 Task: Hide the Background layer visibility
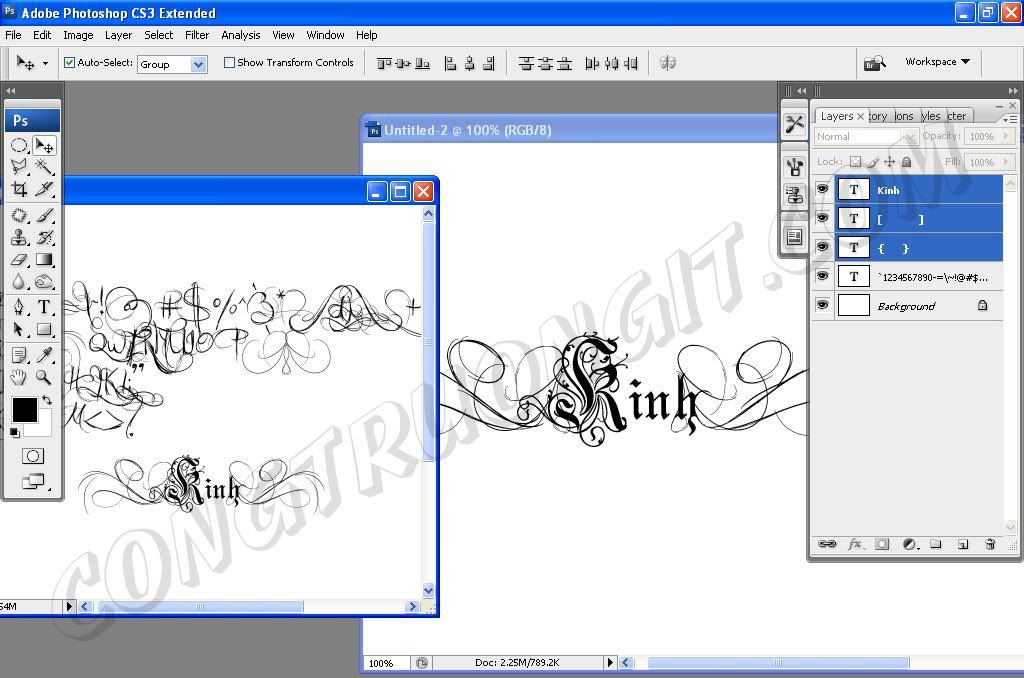(x=822, y=306)
